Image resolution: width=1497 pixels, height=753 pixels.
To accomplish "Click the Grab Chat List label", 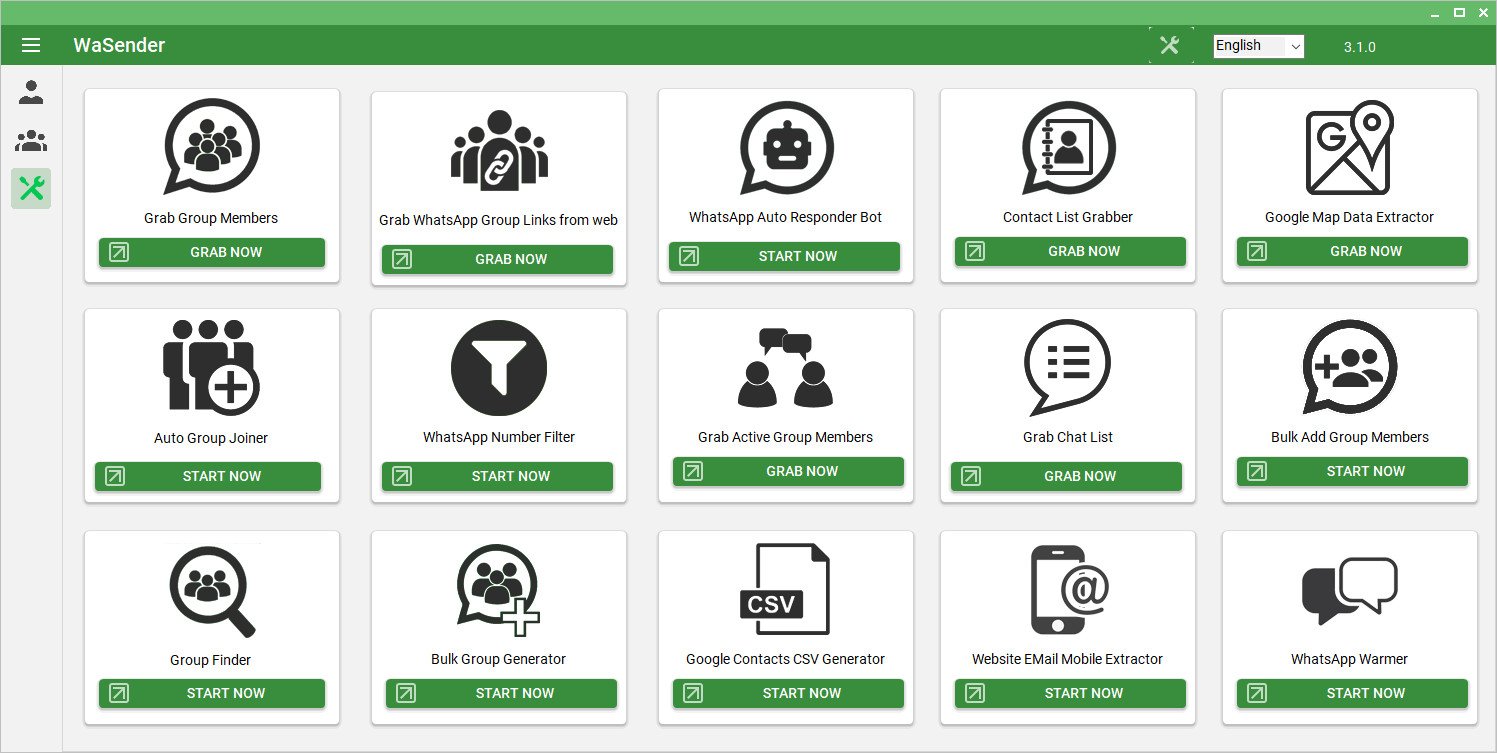I will (1068, 437).
